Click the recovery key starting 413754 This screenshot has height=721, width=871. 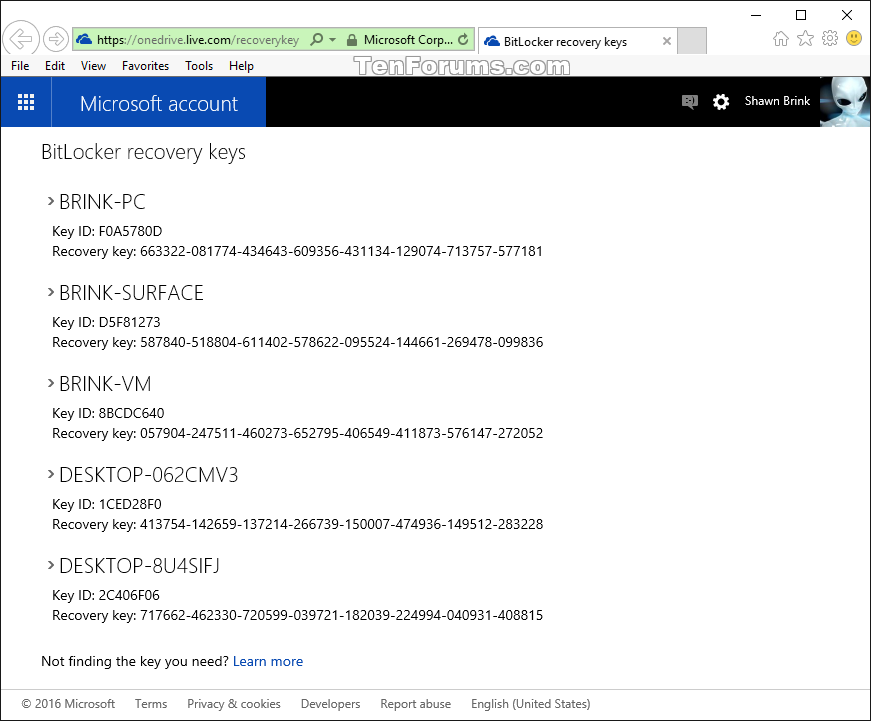click(342, 524)
